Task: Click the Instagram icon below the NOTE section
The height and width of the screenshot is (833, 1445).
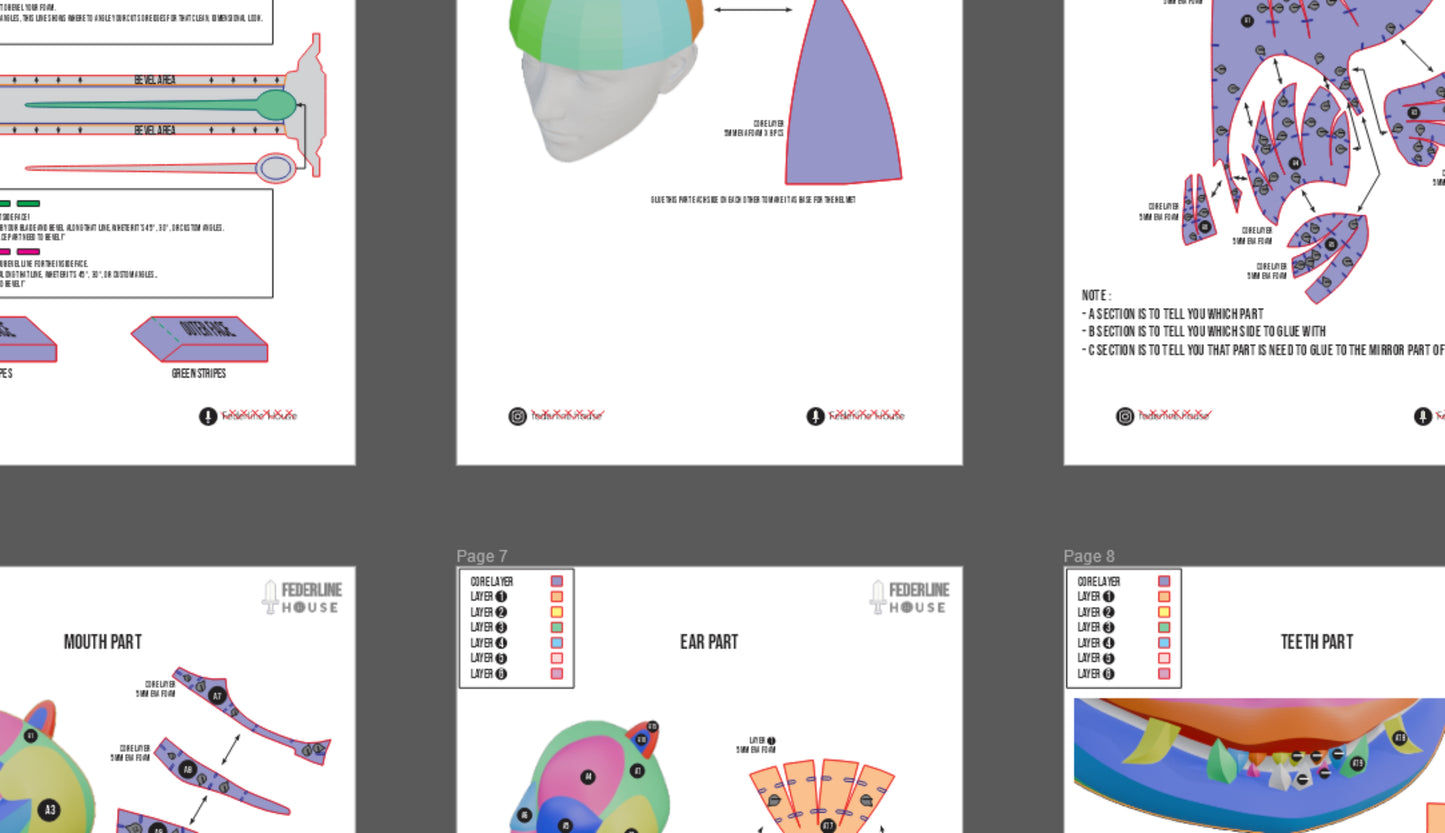Action: [x=1125, y=416]
